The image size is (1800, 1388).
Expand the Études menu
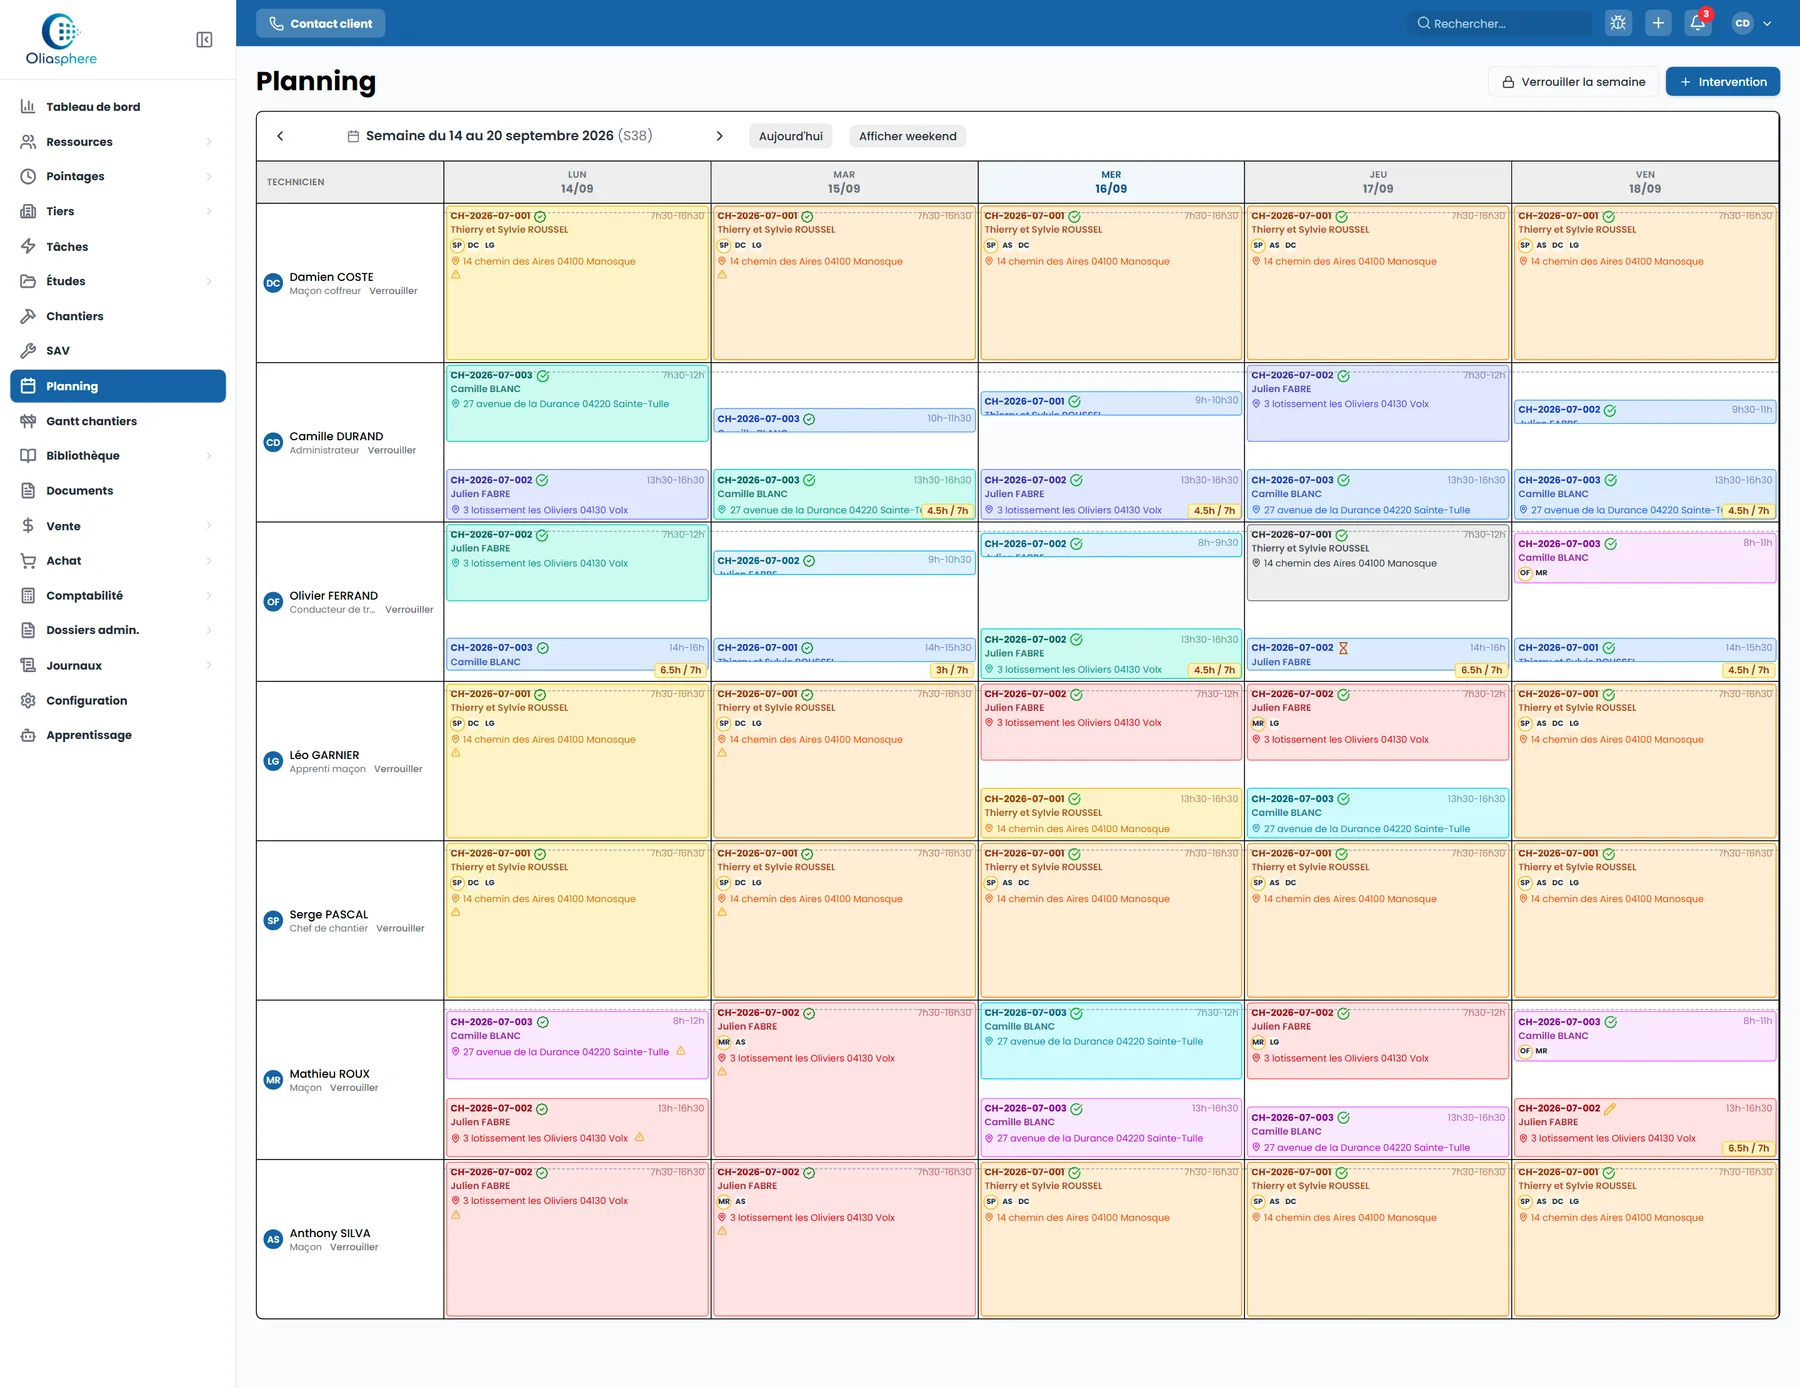click(118, 281)
